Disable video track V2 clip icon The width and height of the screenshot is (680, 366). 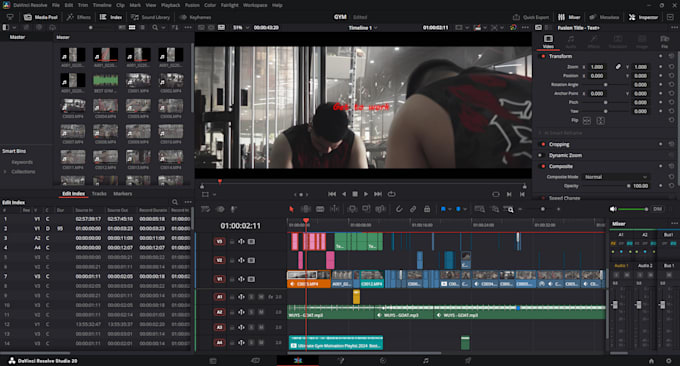tap(251, 260)
